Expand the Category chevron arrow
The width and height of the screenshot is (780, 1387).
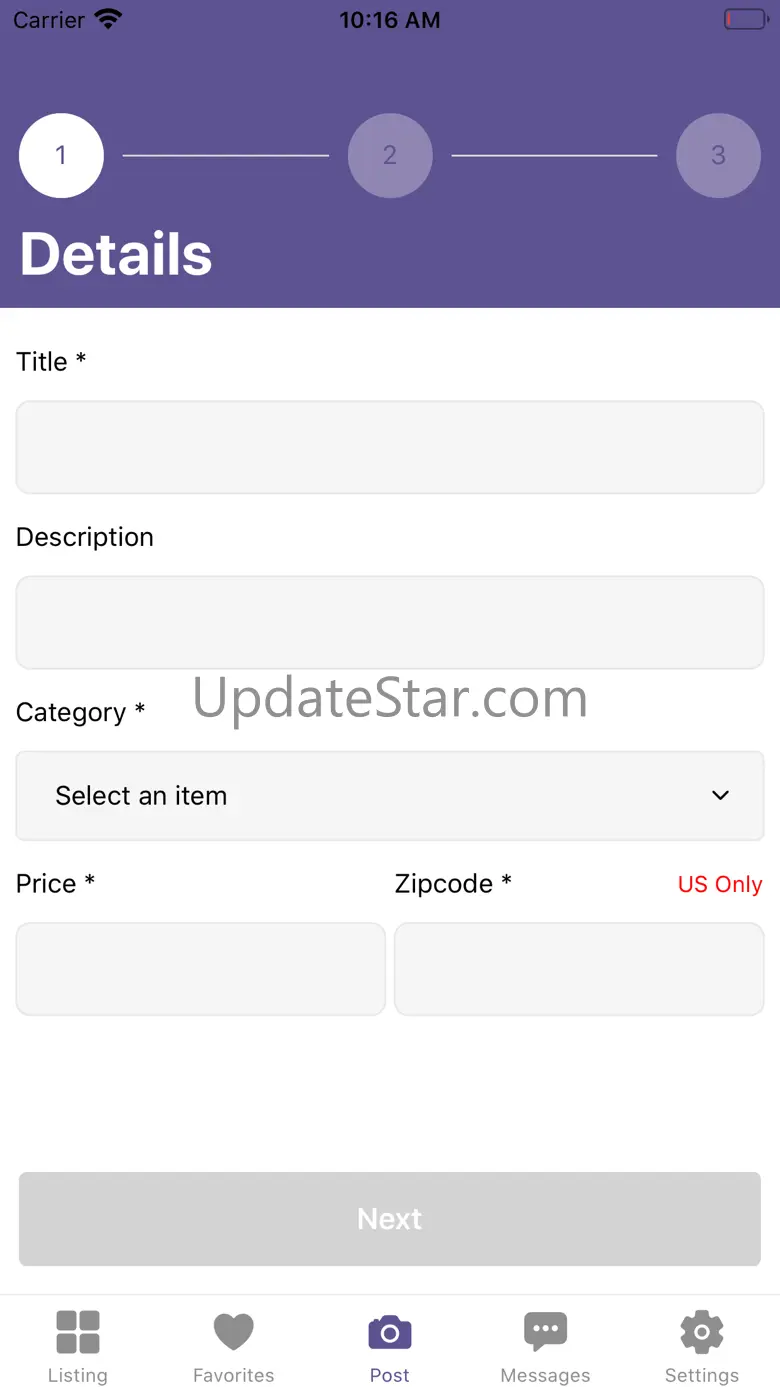pyautogui.click(x=720, y=796)
